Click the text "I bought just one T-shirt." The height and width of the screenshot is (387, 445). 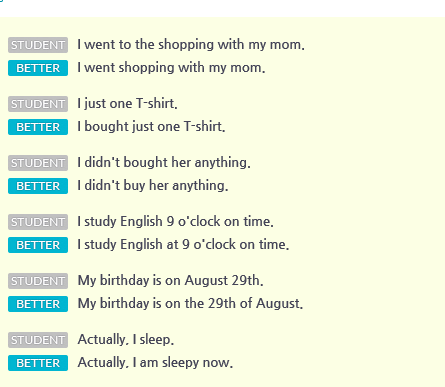[151, 127]
